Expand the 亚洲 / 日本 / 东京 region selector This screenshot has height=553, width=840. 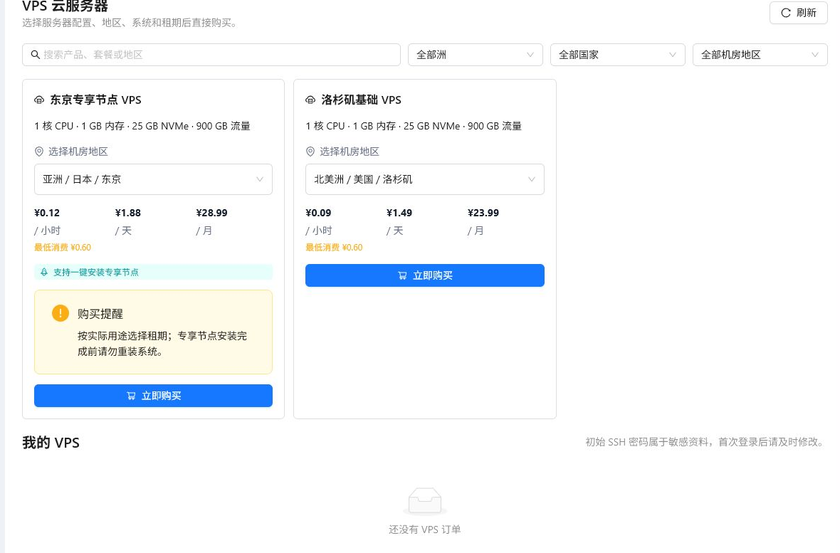tap(153, 179)
